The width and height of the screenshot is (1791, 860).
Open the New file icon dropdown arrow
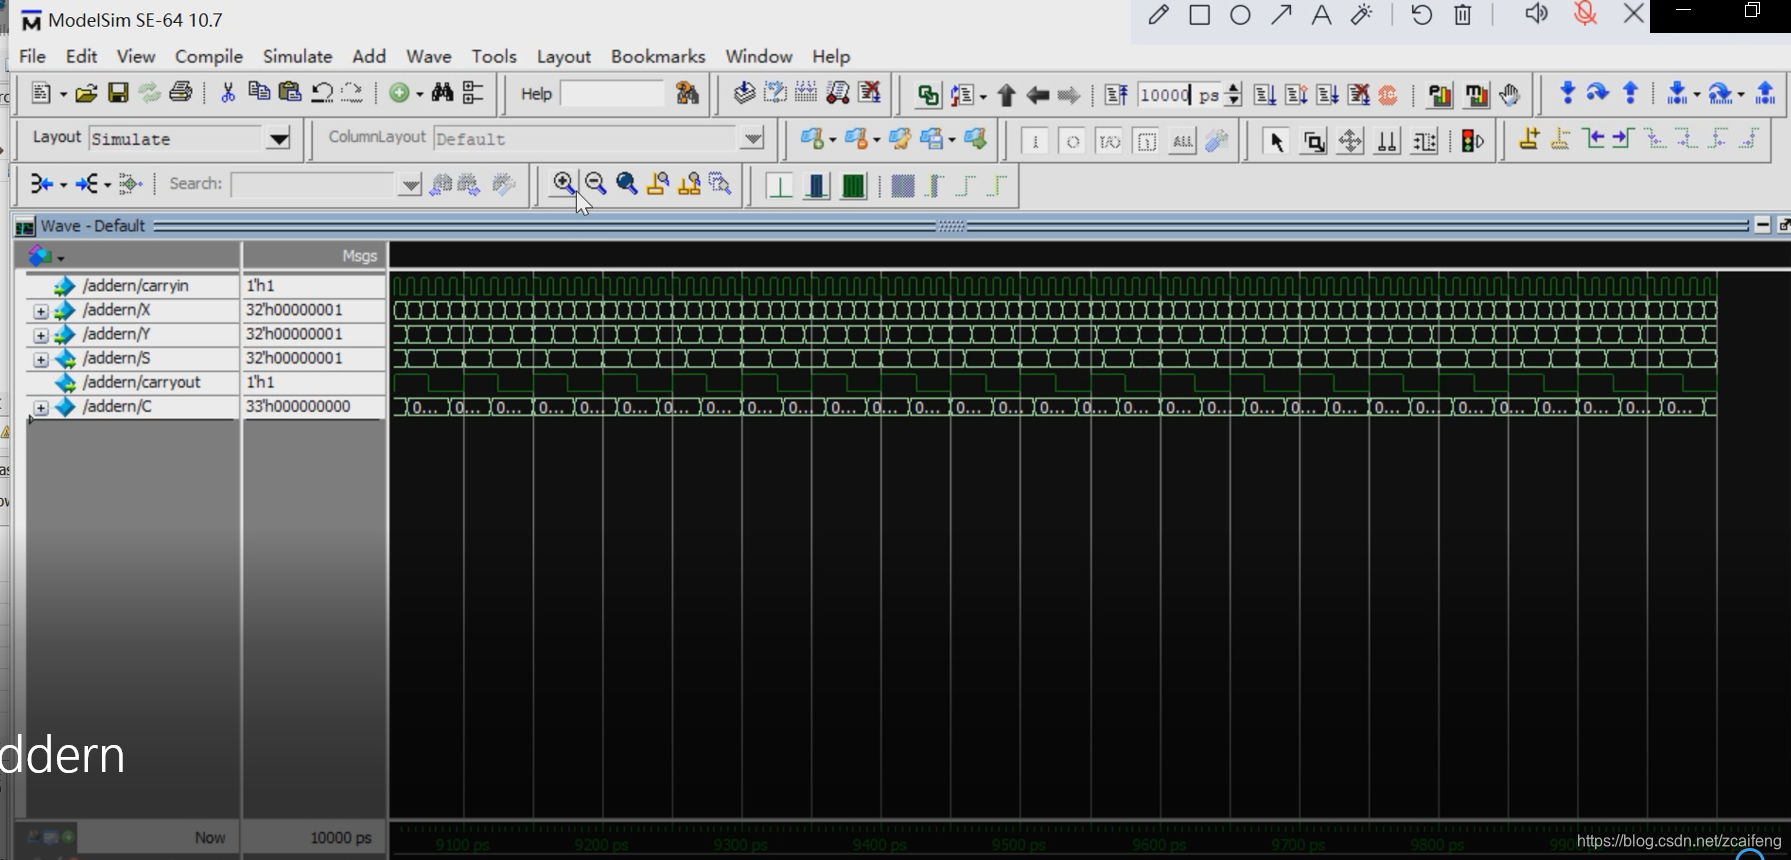pyautogui.click(x=63, y=94)
